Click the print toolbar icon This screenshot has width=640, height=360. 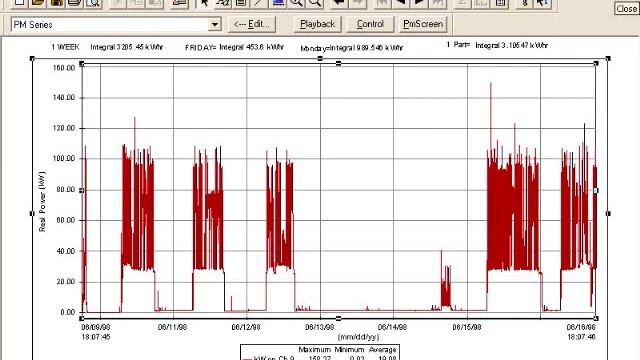tap(75, 3)
